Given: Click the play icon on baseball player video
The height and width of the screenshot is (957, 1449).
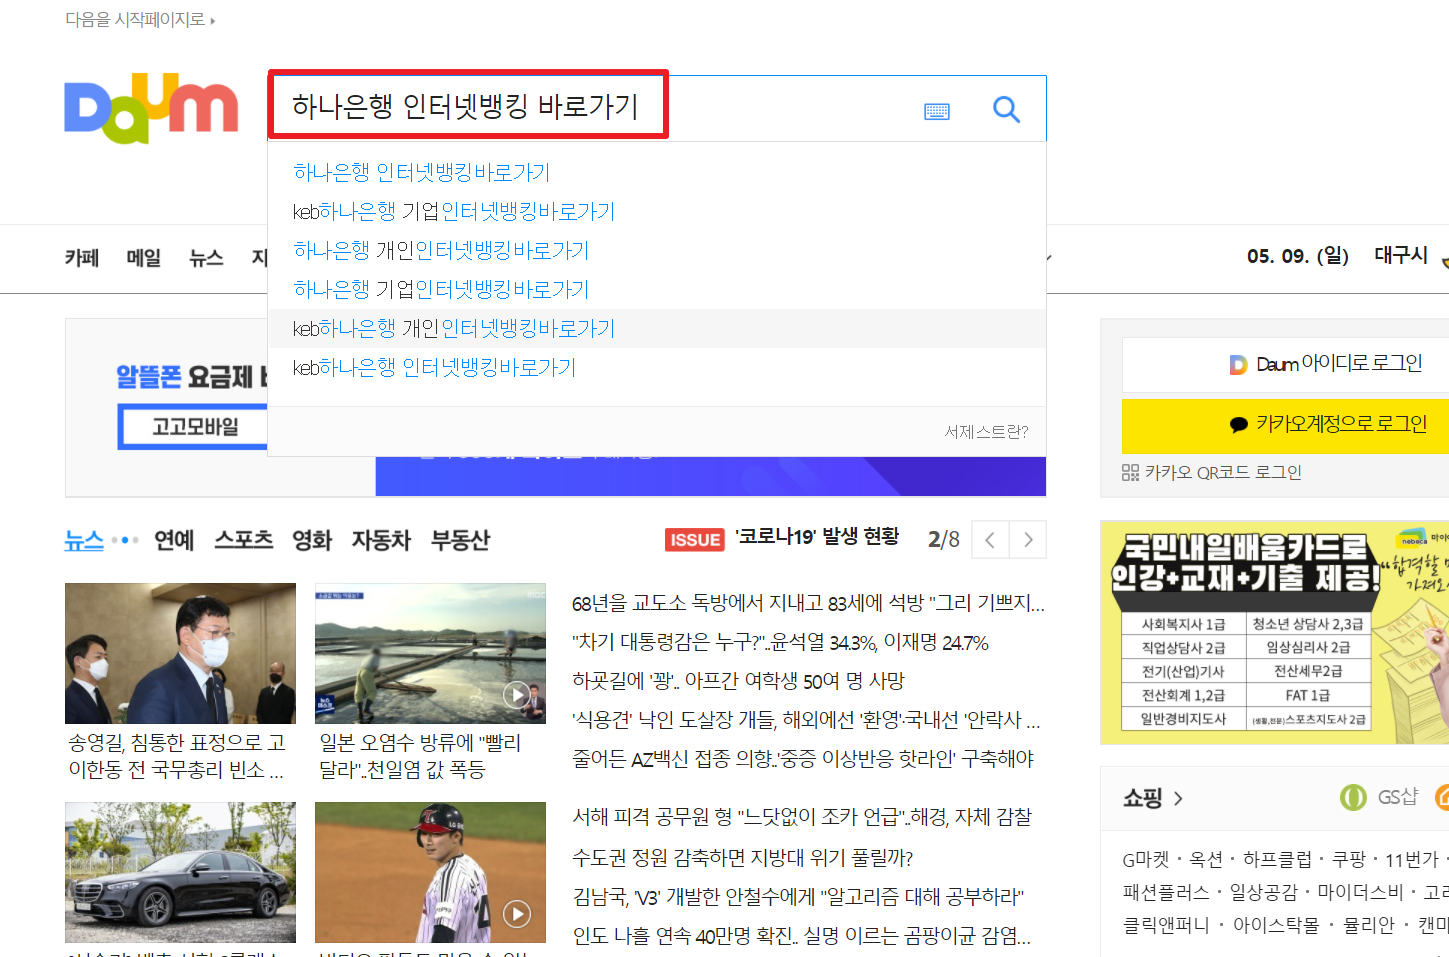Looking at the screenshot, I should point(516,913).
